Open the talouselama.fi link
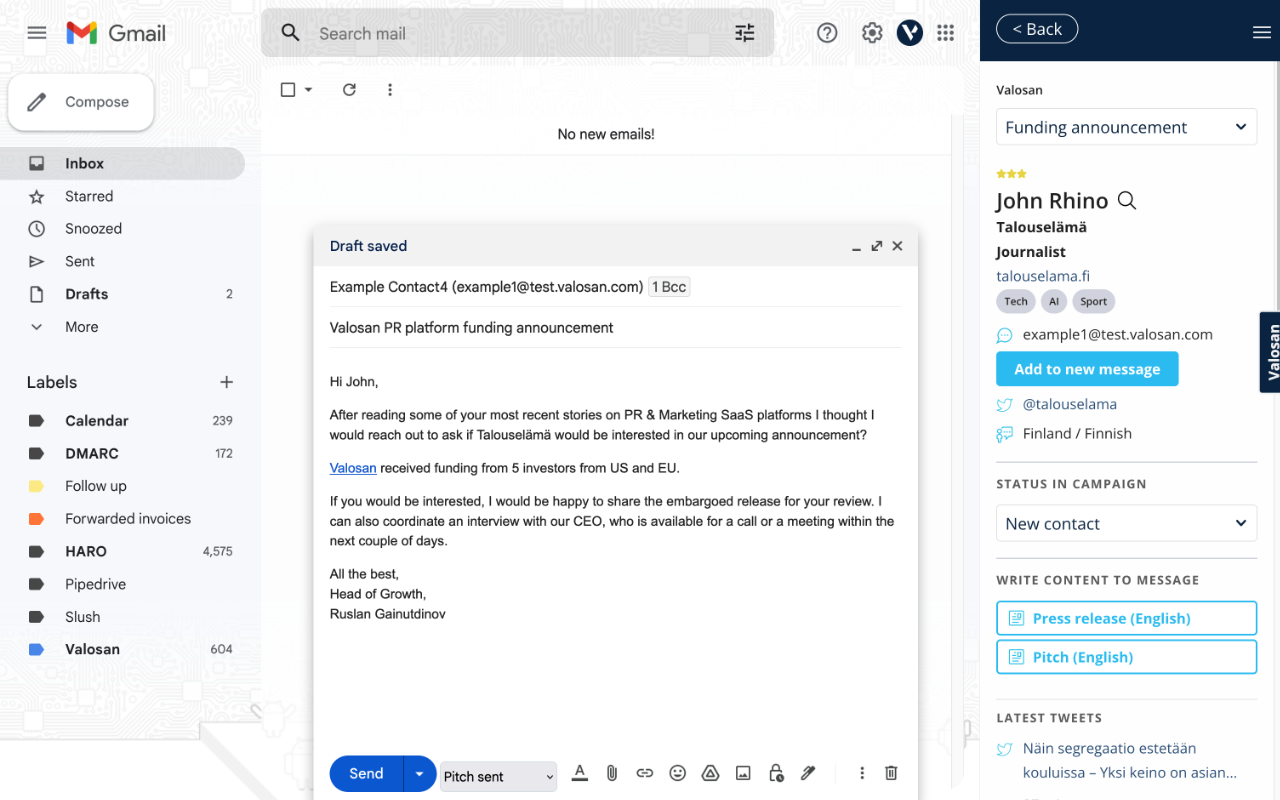 pos(1043,276)
